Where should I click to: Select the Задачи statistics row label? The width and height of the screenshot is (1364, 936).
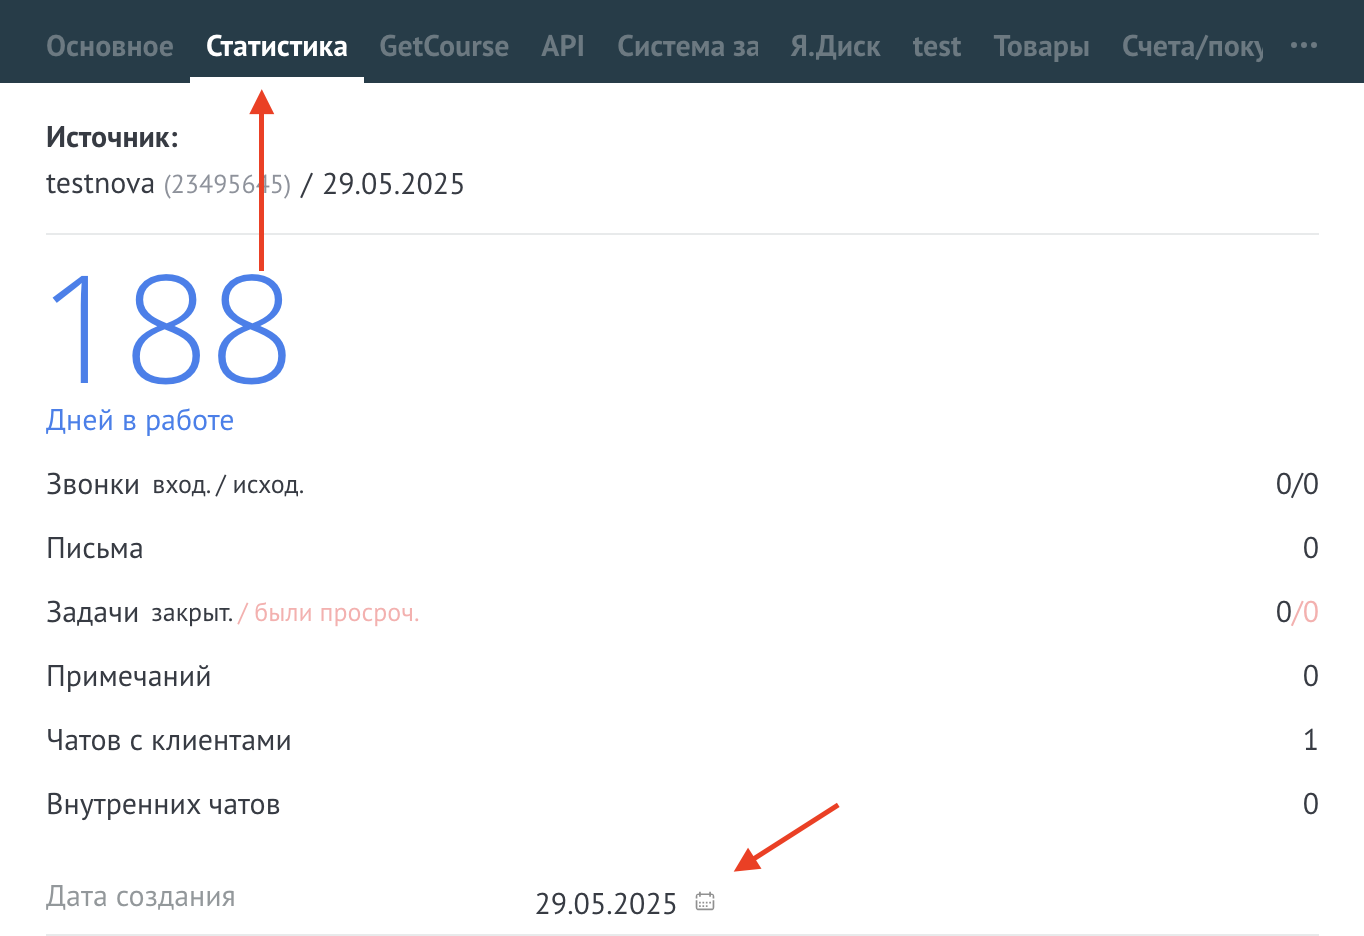pos(92,612)
